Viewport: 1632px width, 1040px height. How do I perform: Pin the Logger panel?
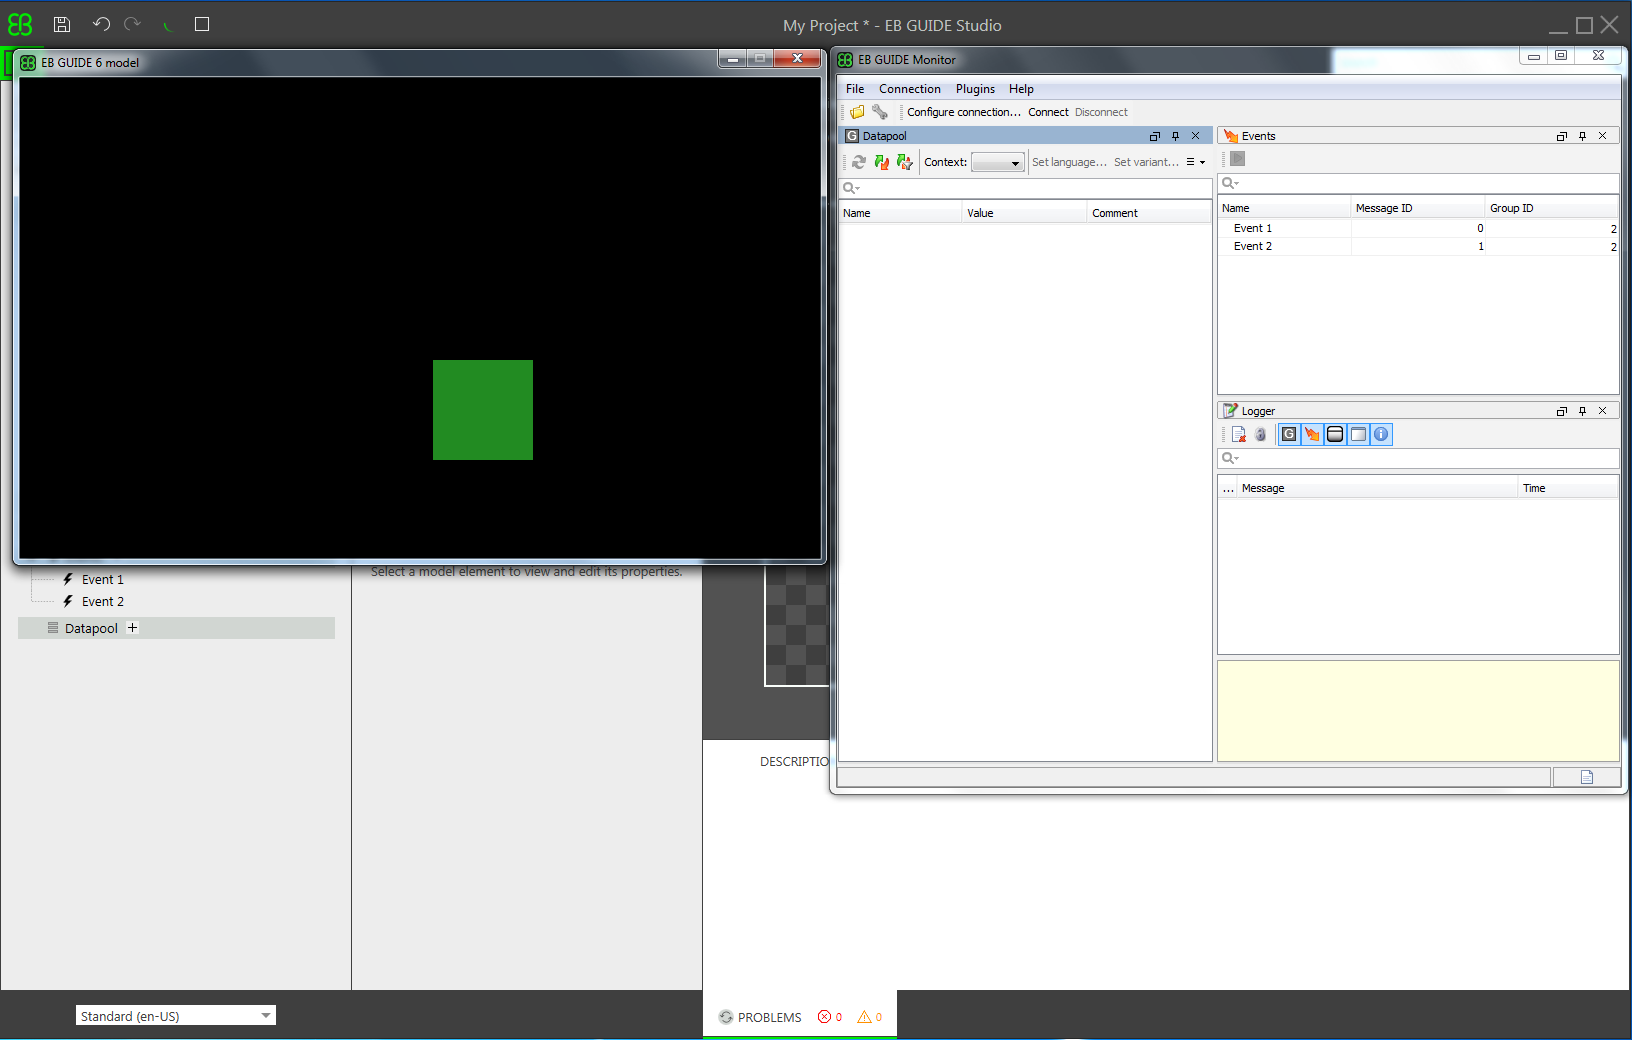1582,411
